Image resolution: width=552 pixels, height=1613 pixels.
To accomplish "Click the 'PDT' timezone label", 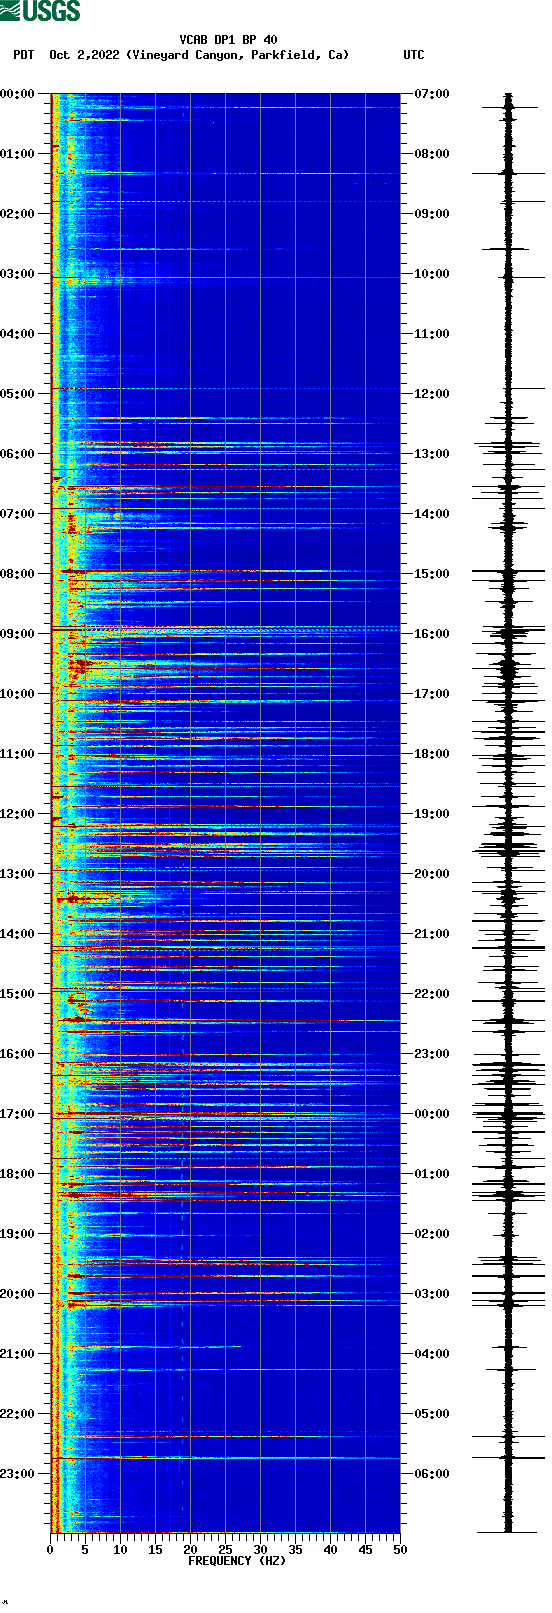I will pos(23,55).
